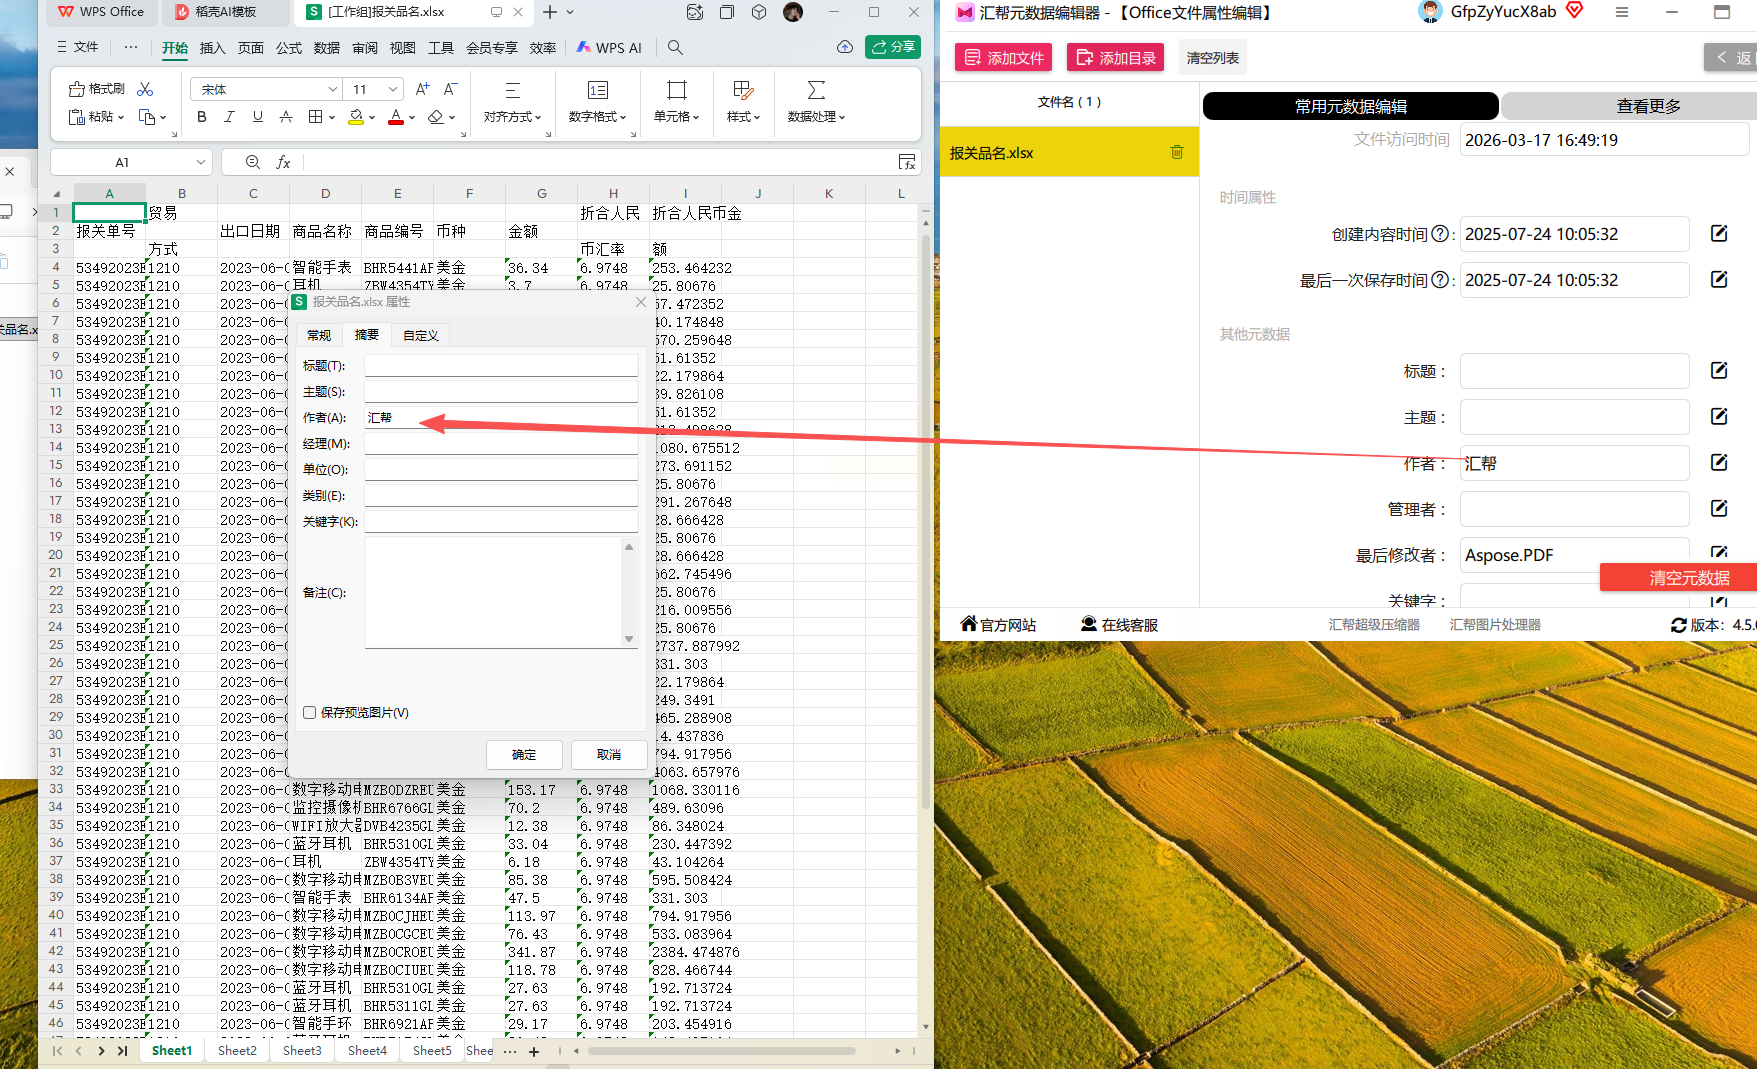Click the edit icon beside 作者 field
Screen dimensions: 1757x1069
tap(1718, 462)
